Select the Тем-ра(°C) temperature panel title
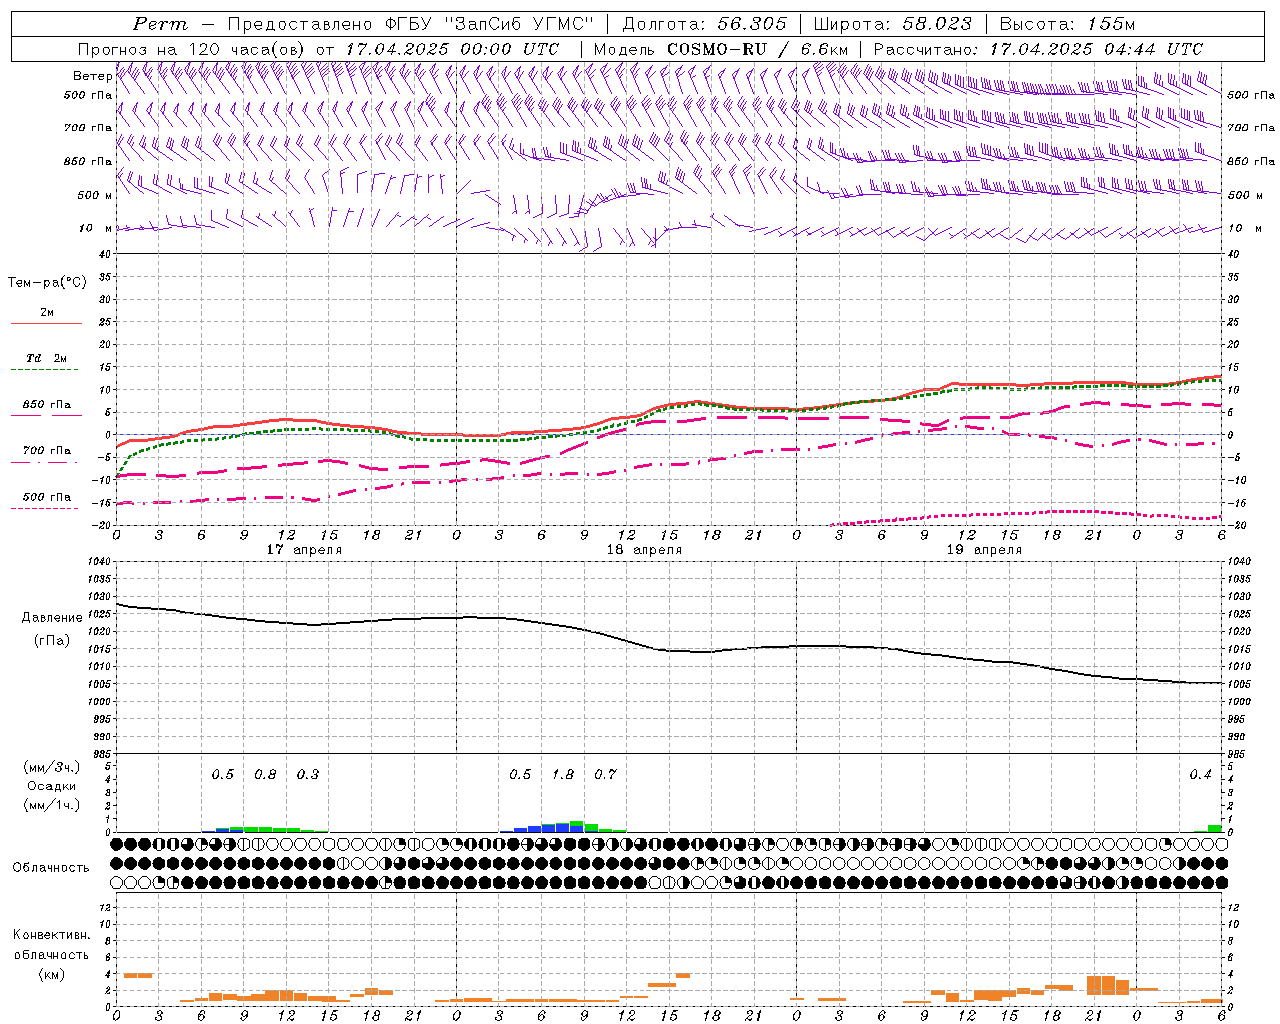This screenshot has height=1024, width=1280. (47, 283)
